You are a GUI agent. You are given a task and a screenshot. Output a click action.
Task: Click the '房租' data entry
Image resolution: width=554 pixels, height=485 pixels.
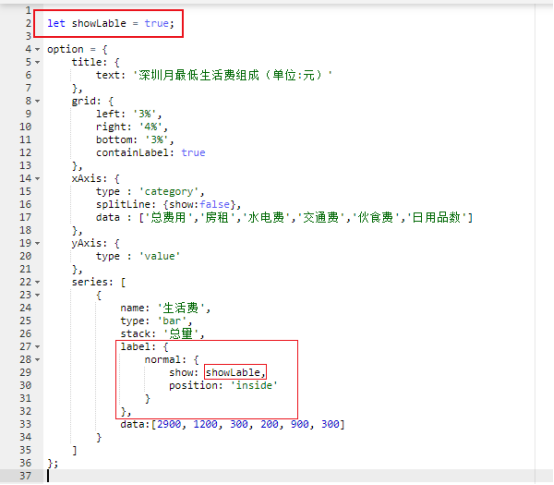click(217, 217)
